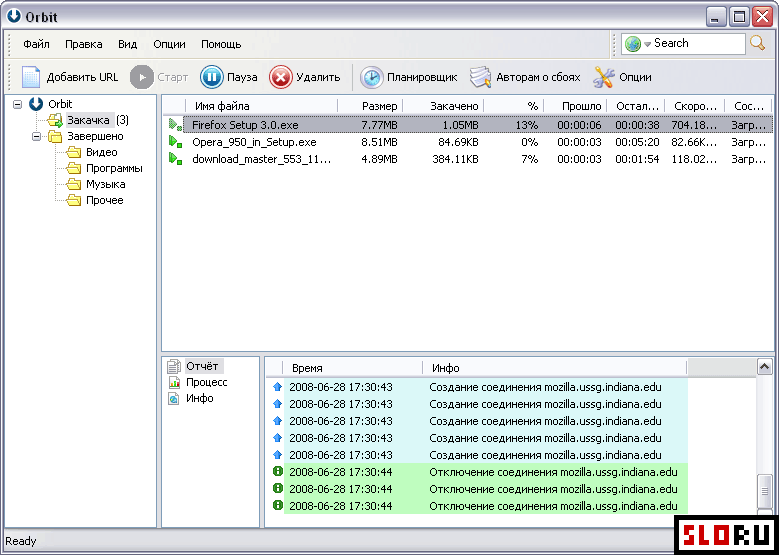Click the Время log column header
779x555 pixels.
coord(352,368)
